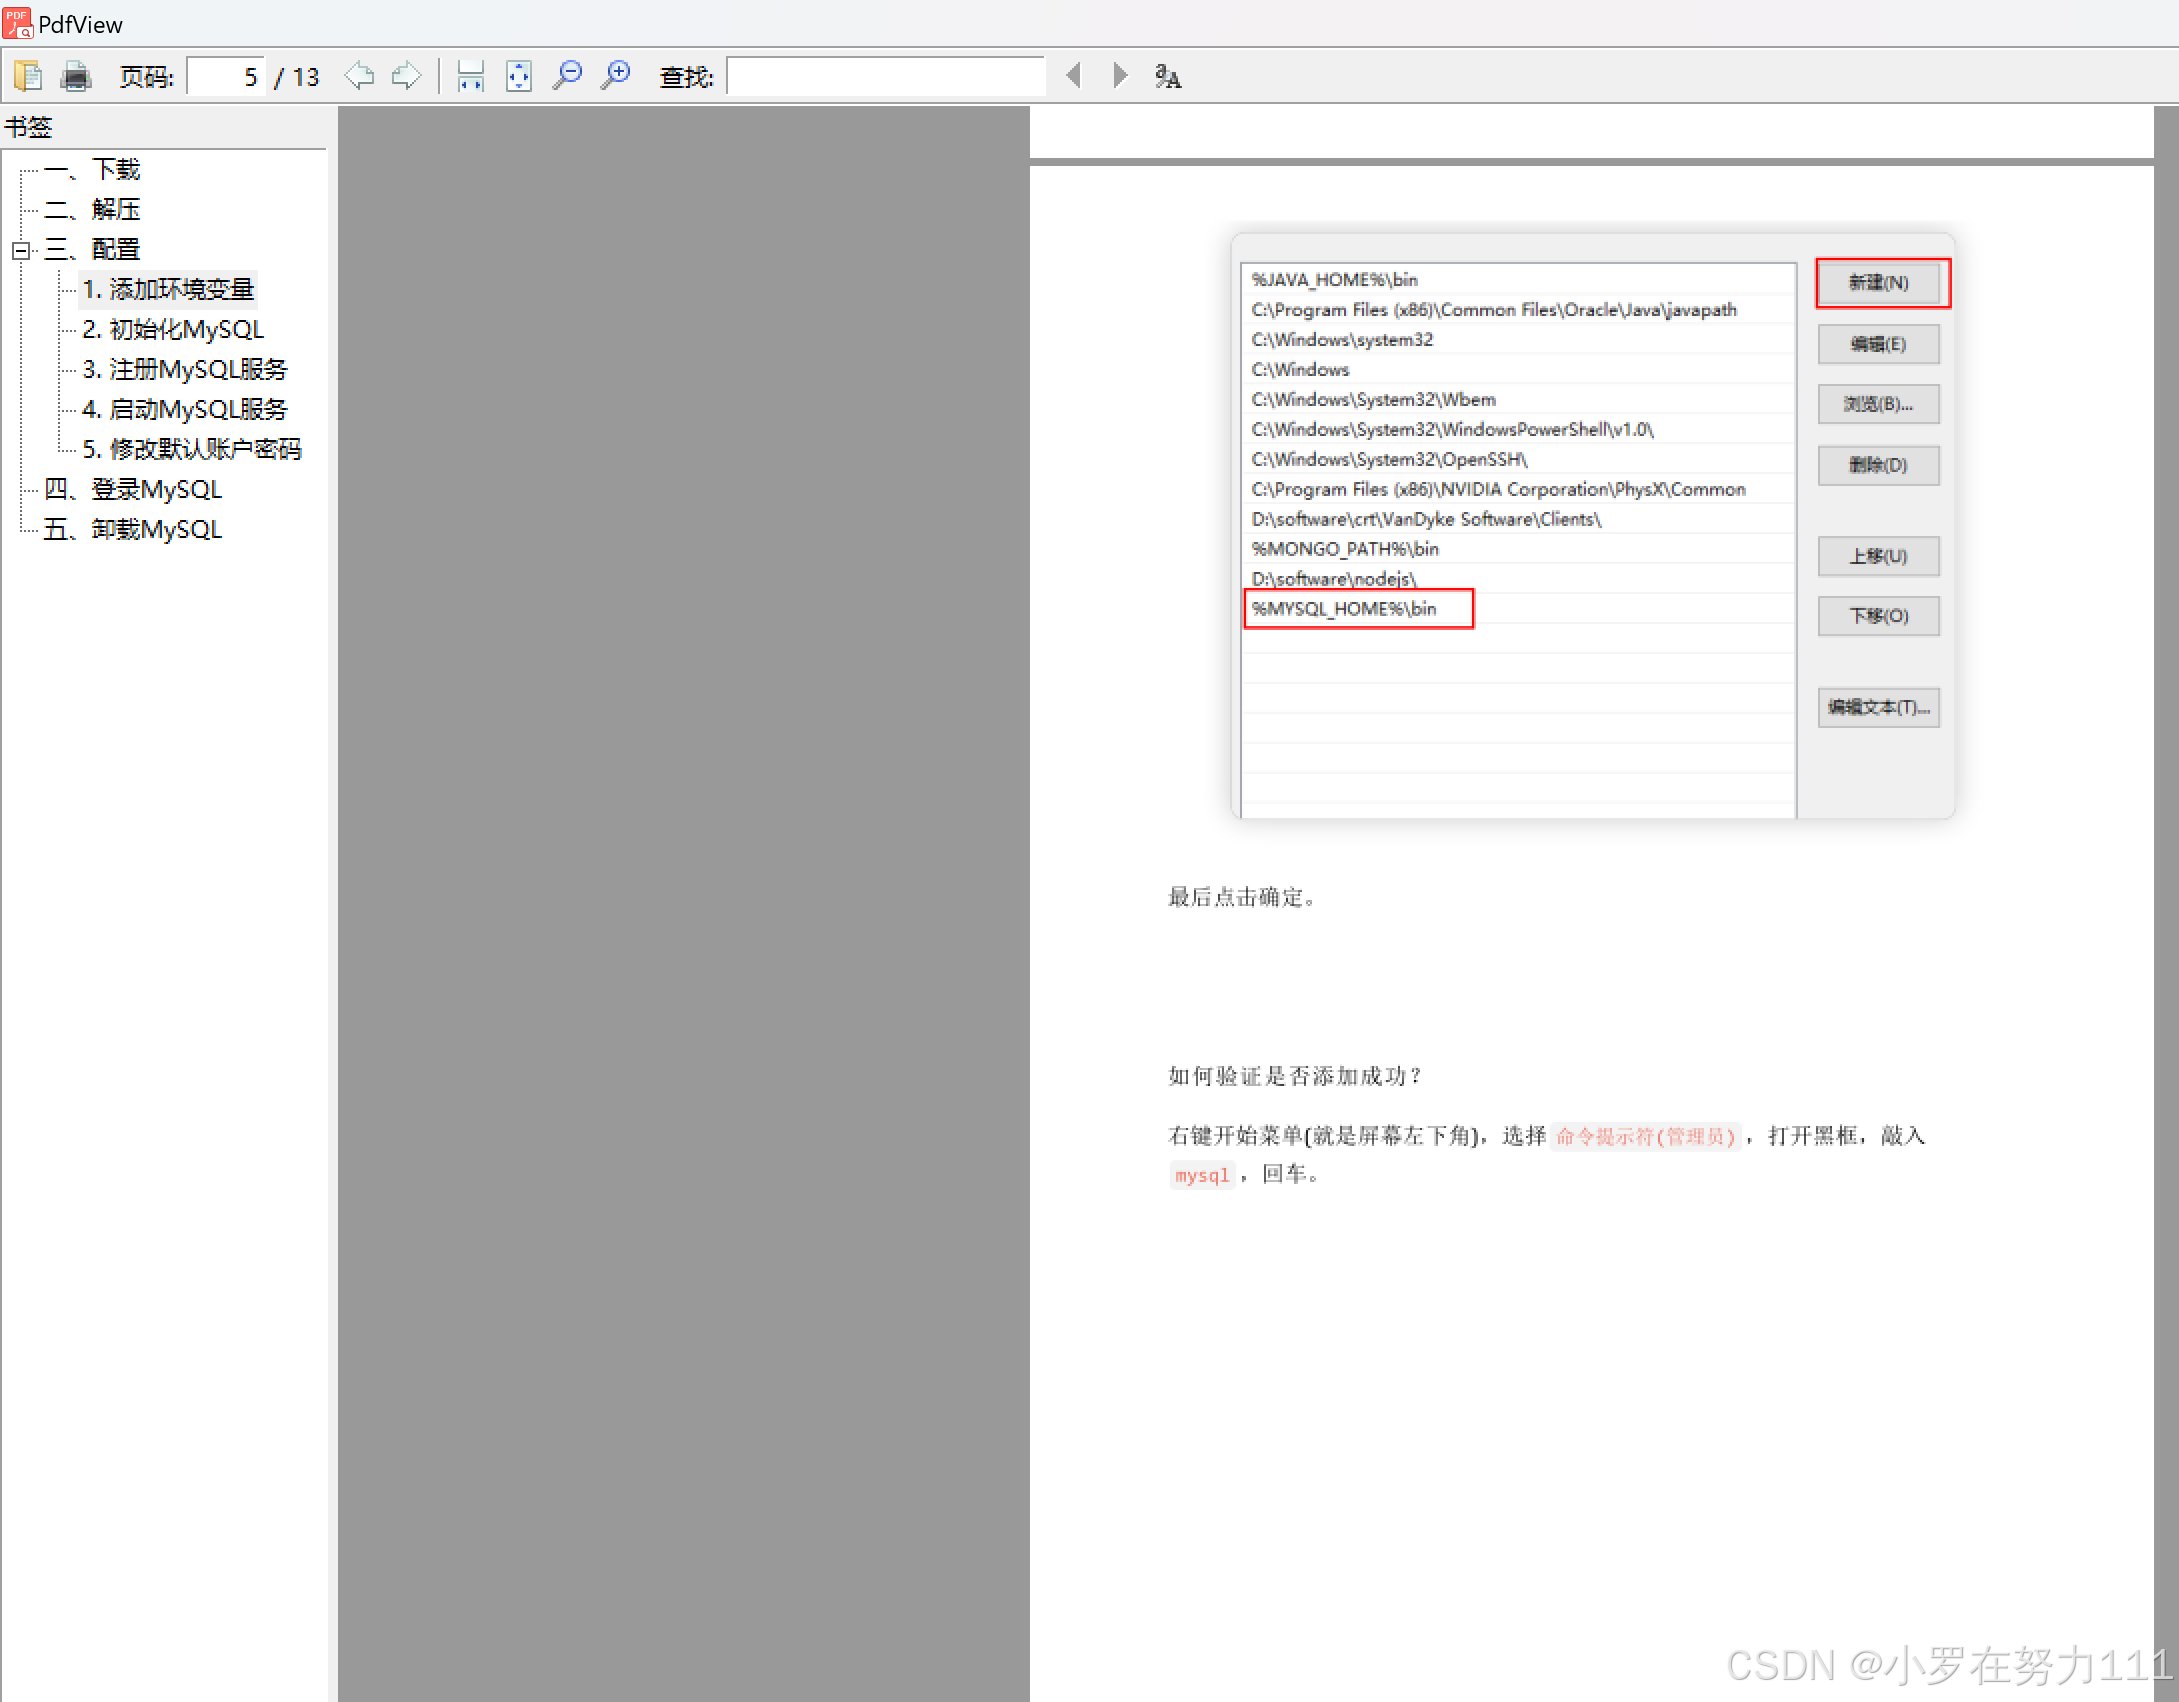2179x1702 pixels.
Task: Select bookmark 五、卸载MySQL
Action: (133, 529)
